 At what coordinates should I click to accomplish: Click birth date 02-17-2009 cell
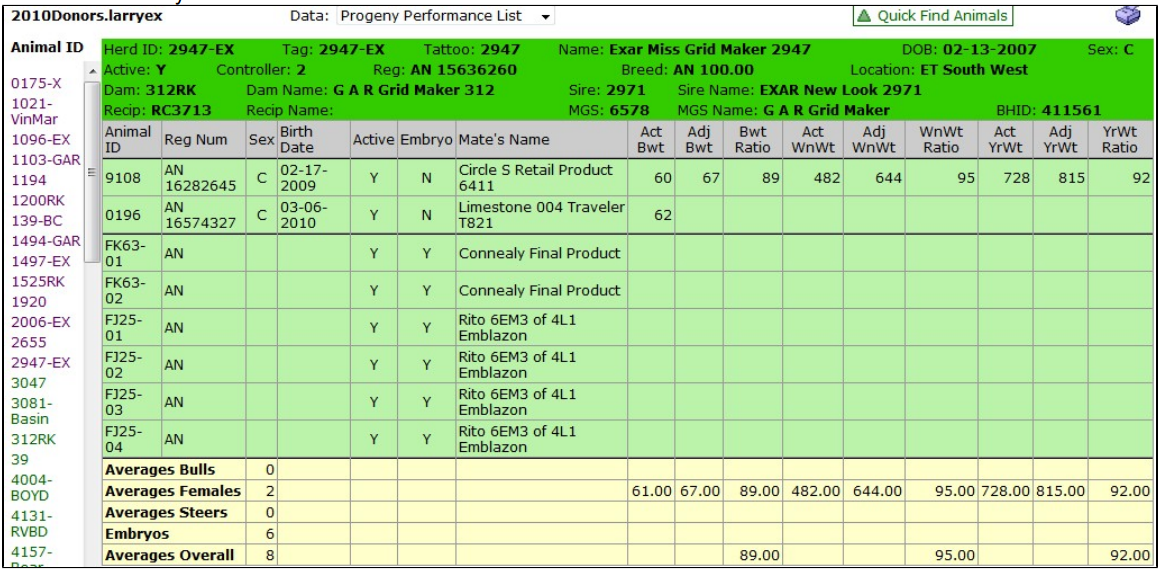(304, 178)
